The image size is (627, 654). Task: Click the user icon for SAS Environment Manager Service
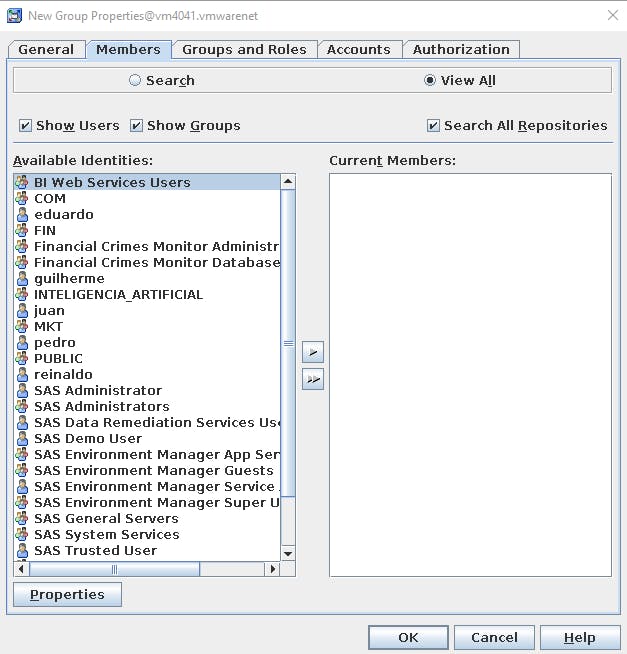(22, 486)
